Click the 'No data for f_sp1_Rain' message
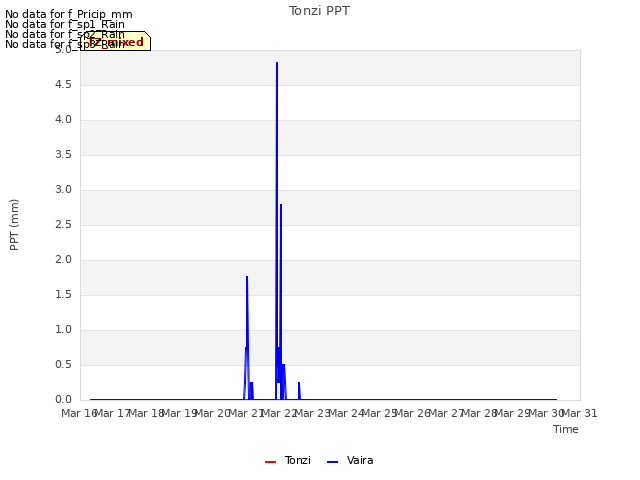 pyautogui.click(x=65, y=24)
